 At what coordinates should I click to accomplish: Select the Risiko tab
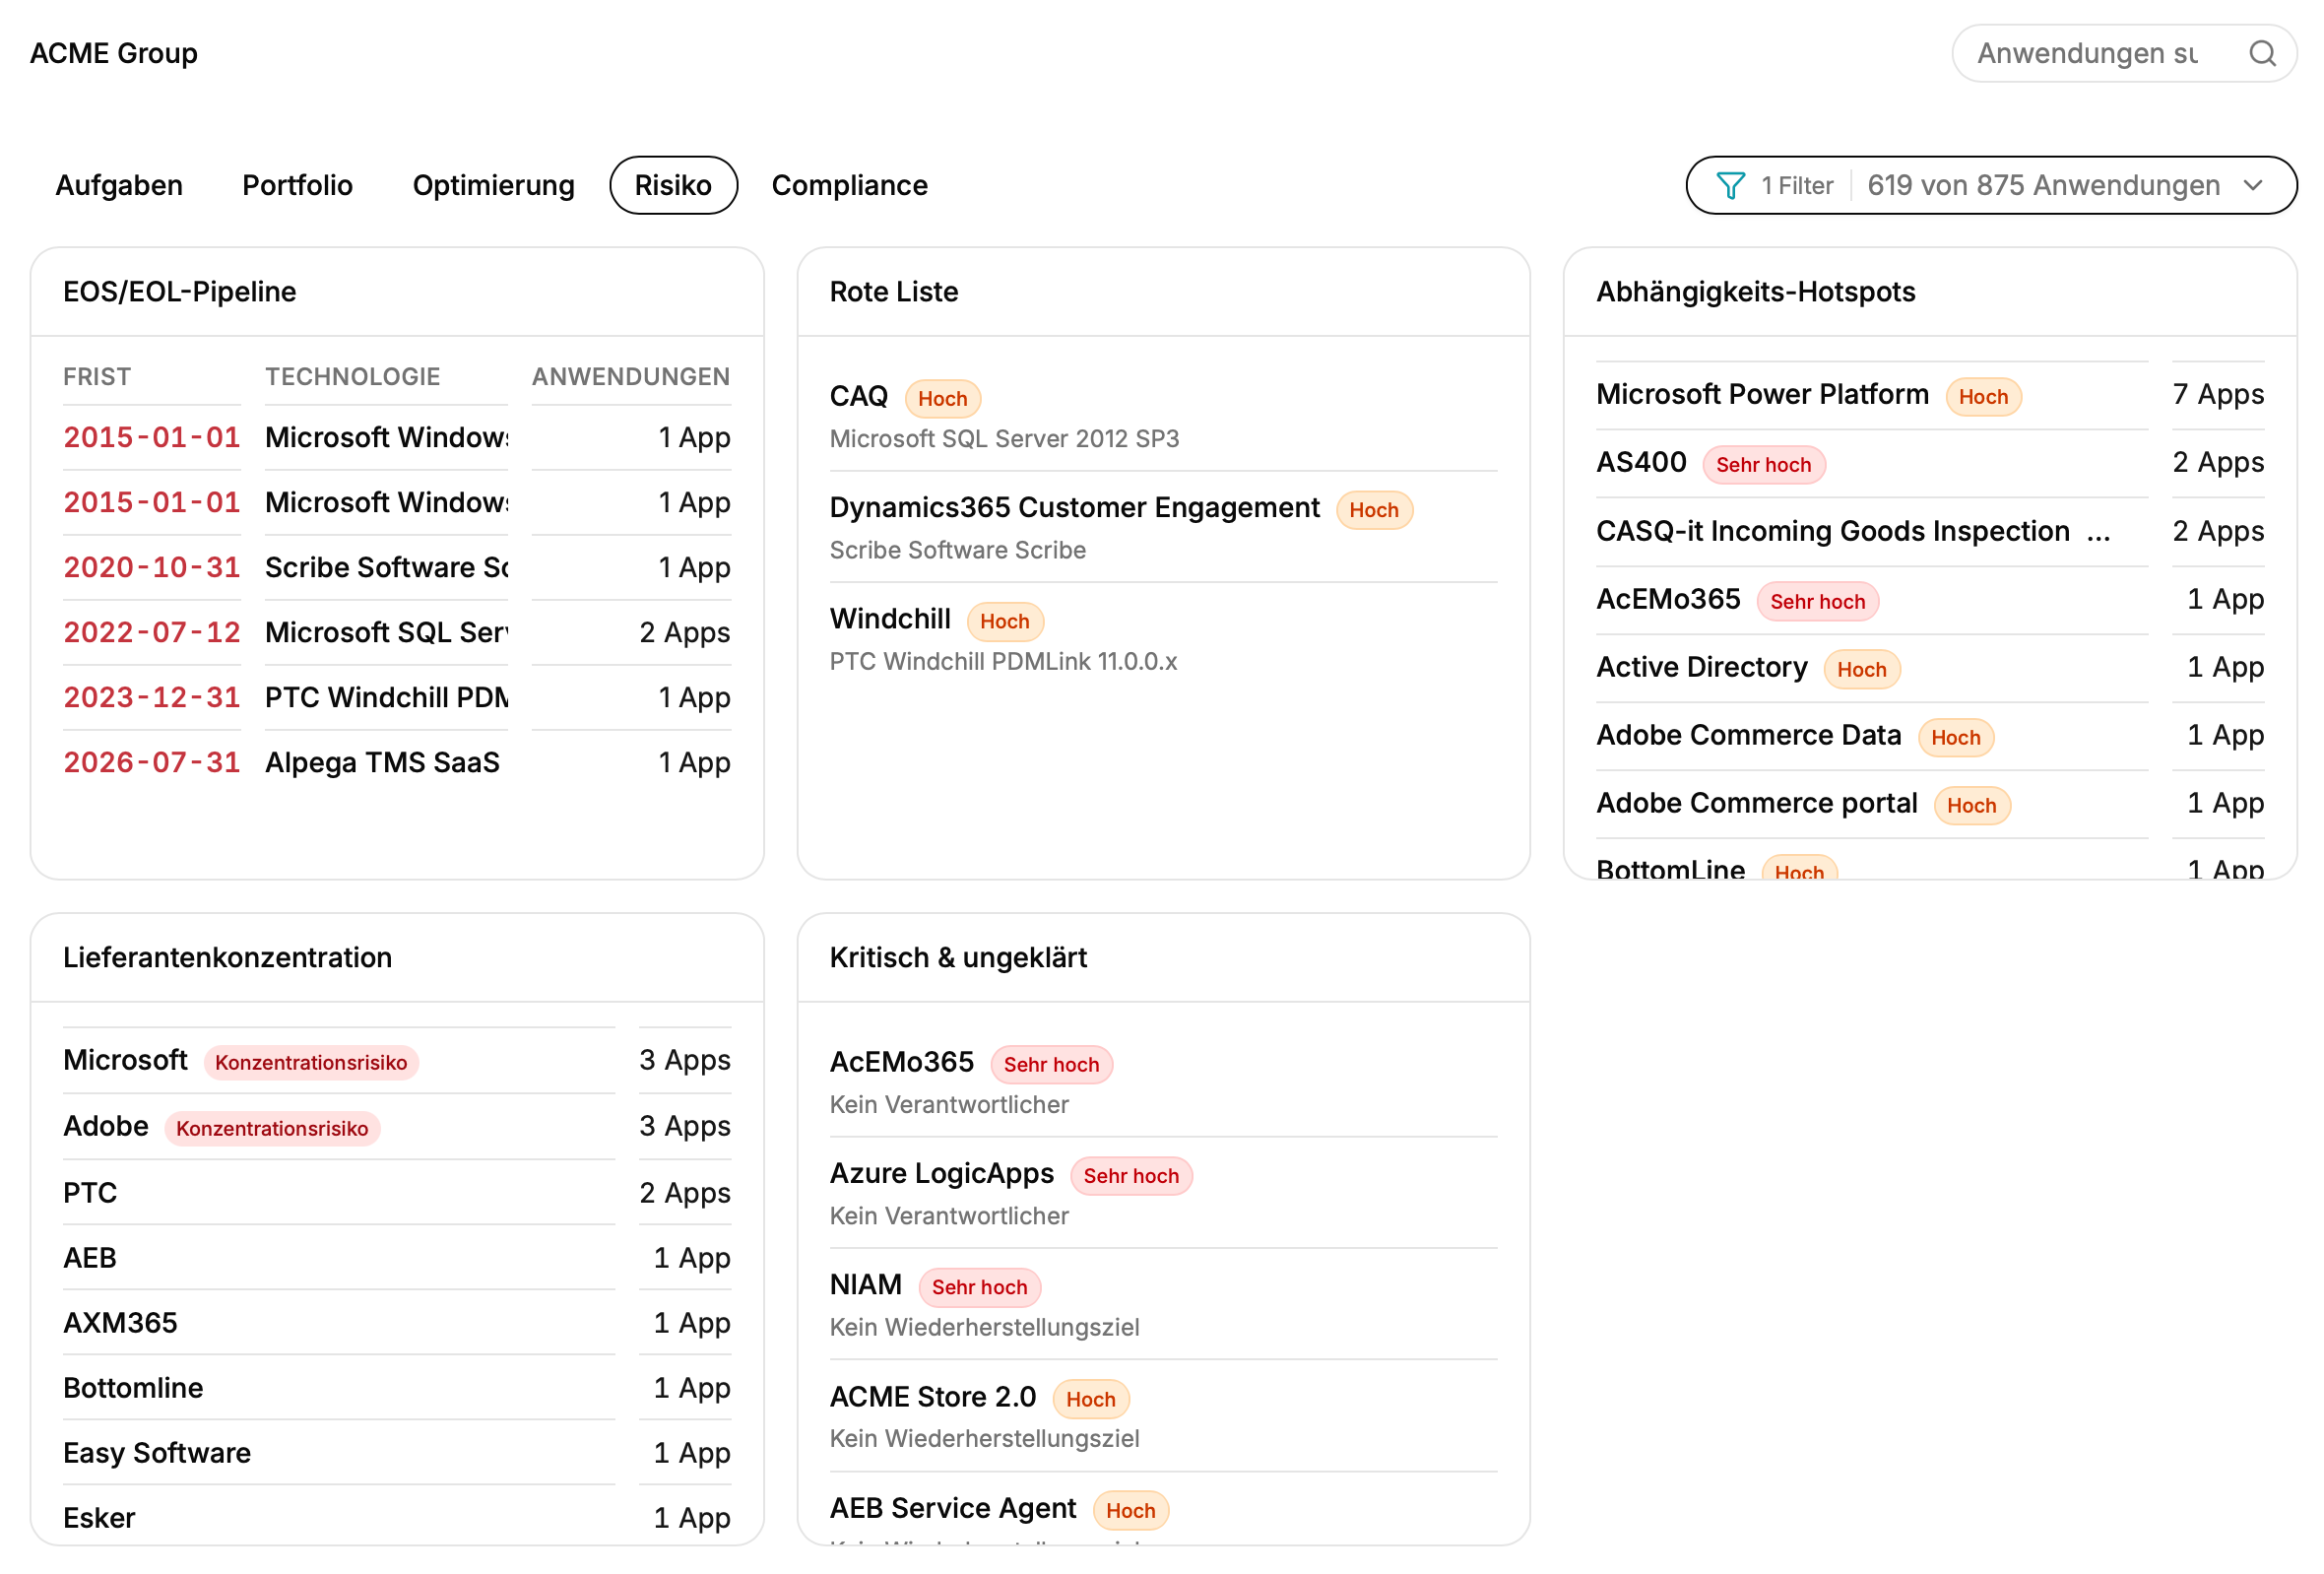click(x=673, y=185)
